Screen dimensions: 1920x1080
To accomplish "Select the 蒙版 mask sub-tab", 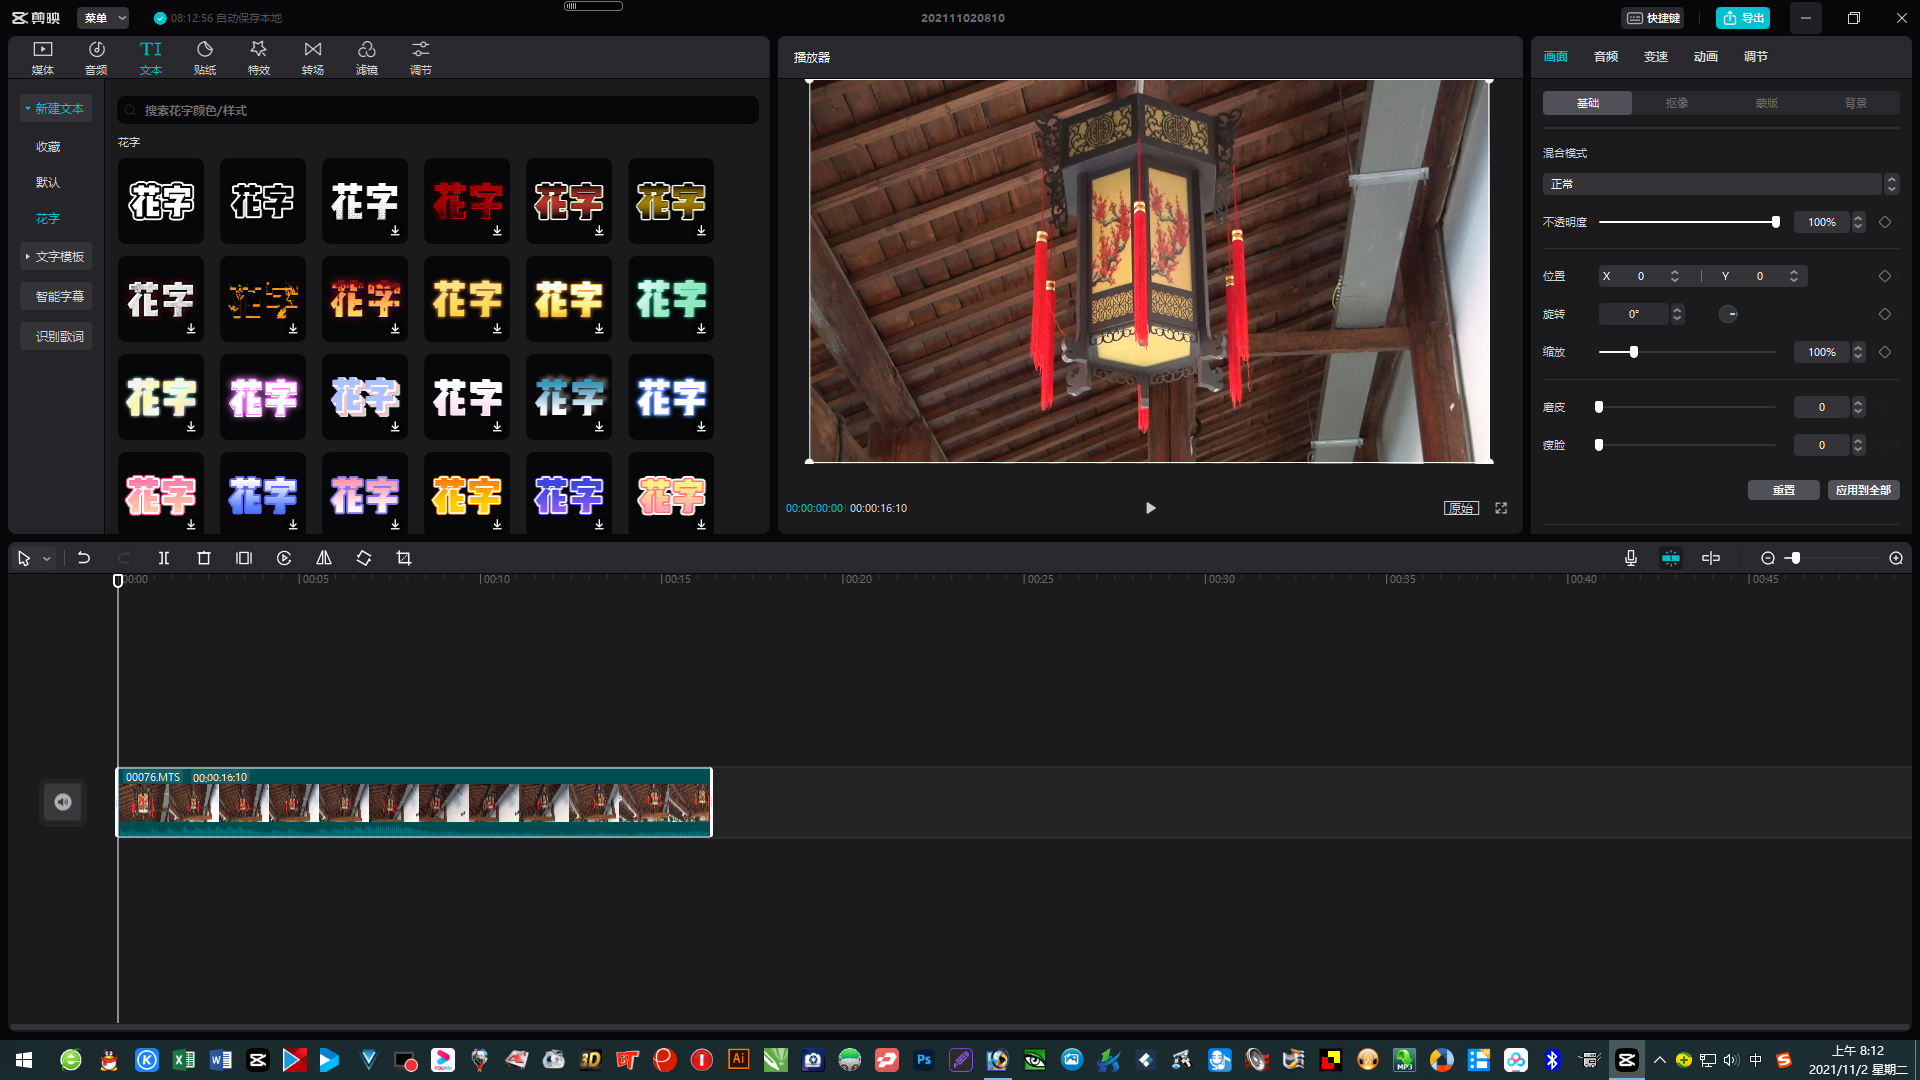I will pyautogui.click(x=1766, y=103).
